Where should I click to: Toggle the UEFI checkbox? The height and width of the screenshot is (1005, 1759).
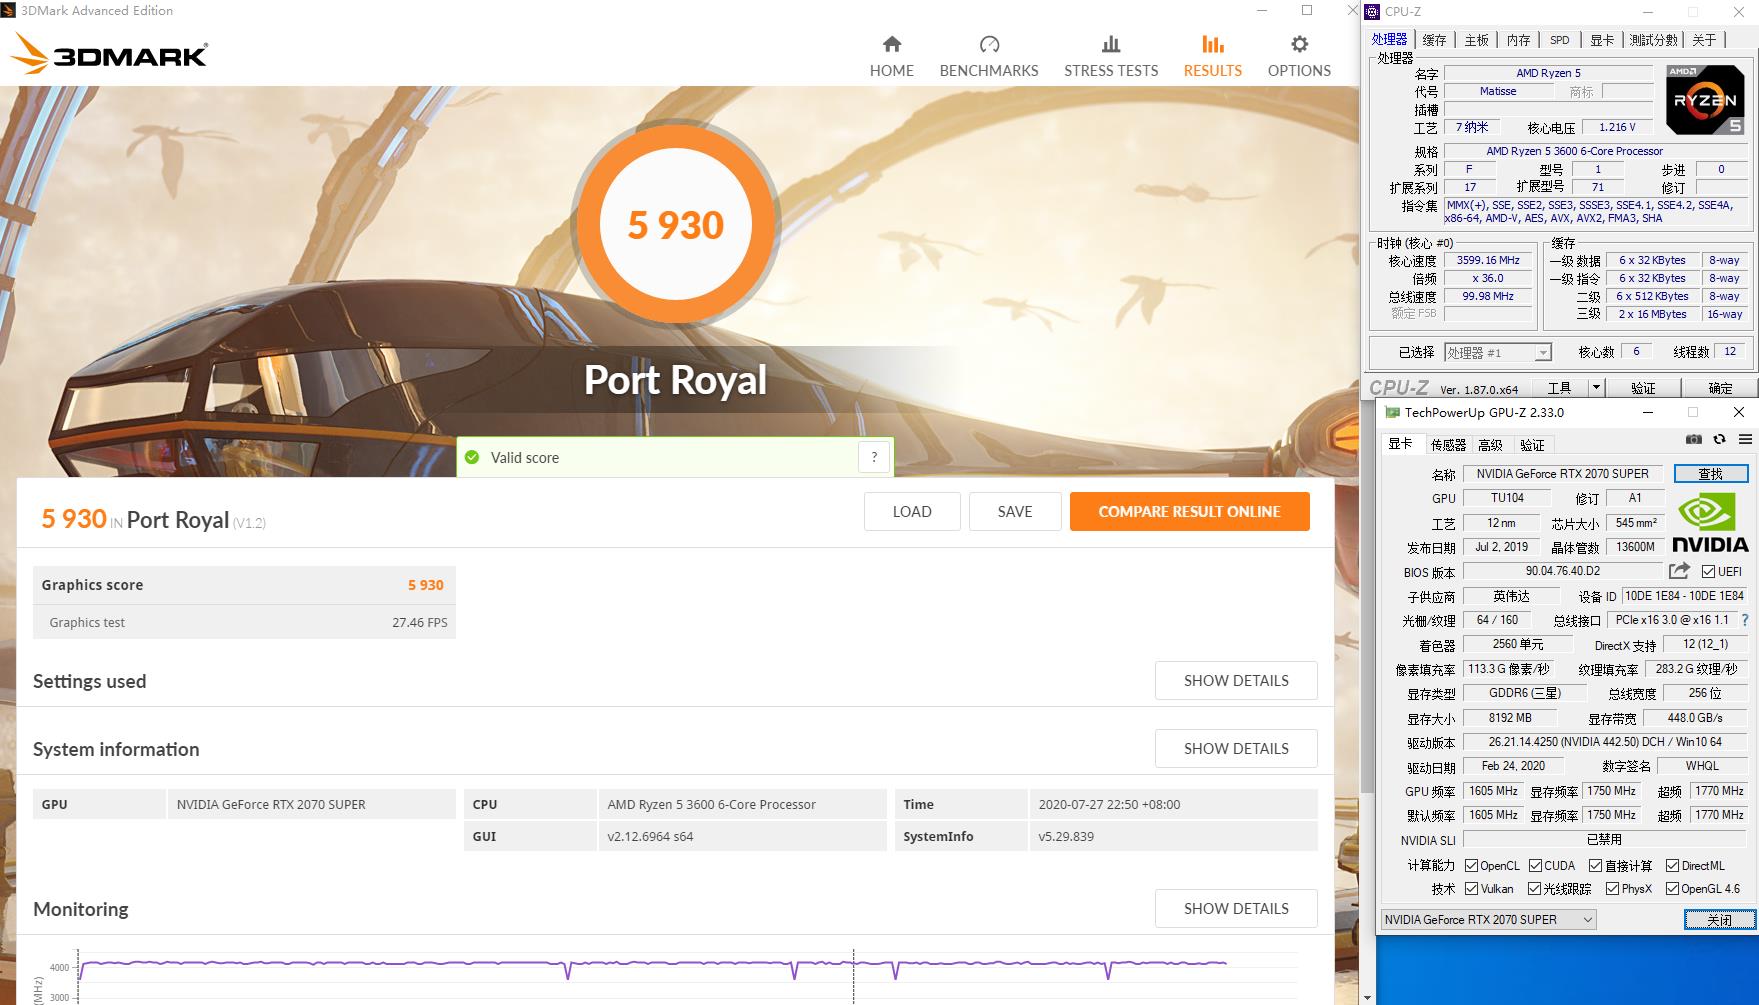click(1708, 572)
